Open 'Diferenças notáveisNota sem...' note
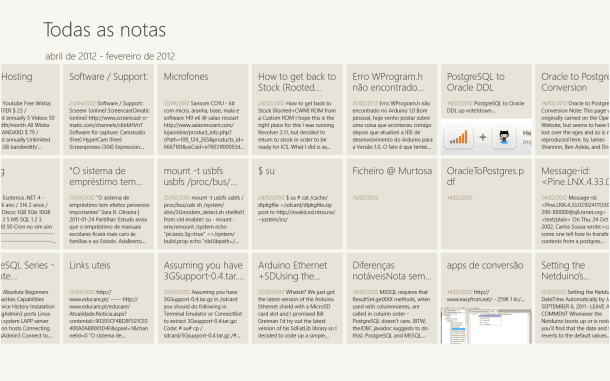610x381 pixels. coord(392,298)
